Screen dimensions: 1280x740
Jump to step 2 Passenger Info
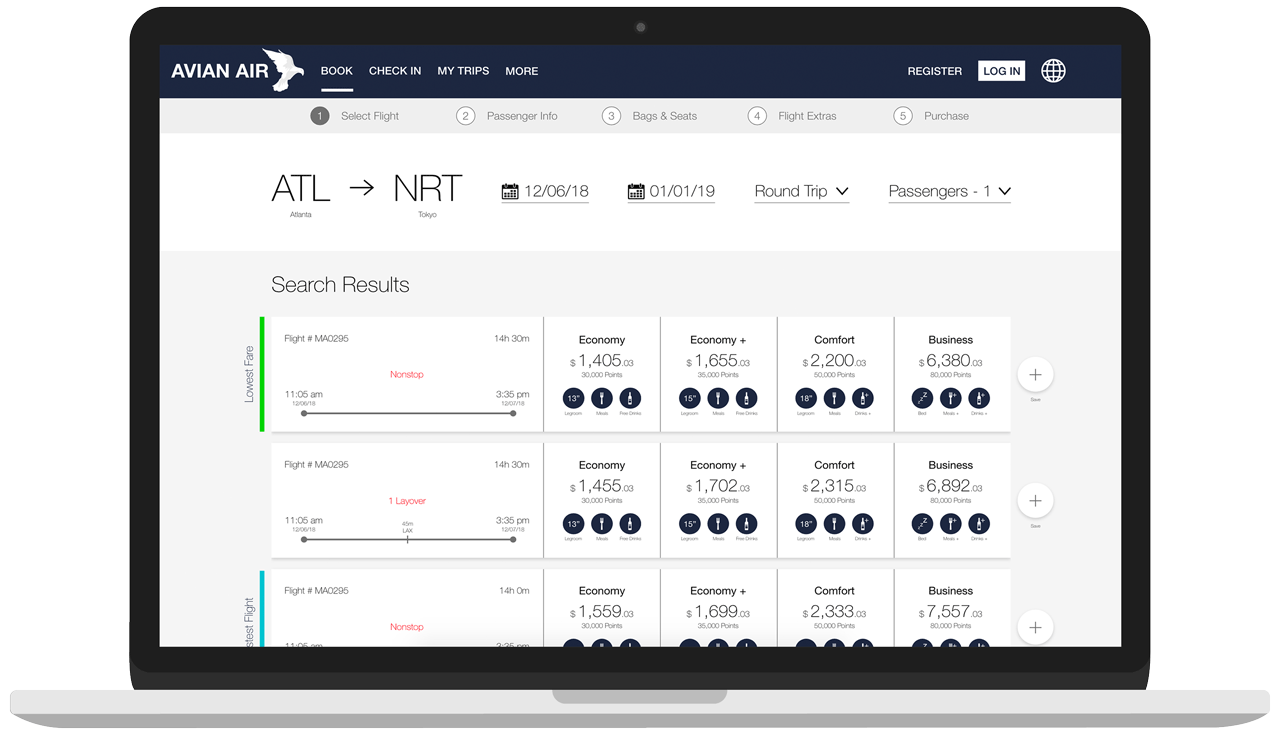tap(507, 116)
